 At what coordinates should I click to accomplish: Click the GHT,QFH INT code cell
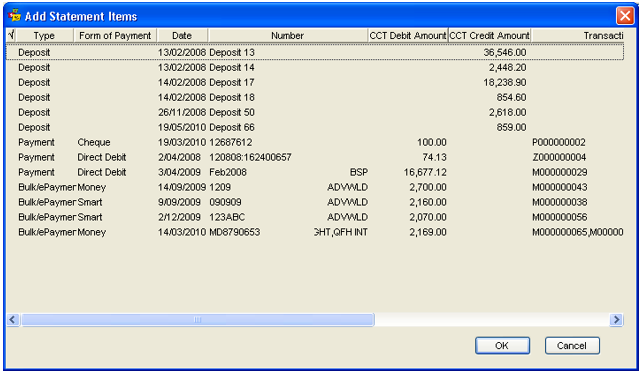(x=341, y=232)
